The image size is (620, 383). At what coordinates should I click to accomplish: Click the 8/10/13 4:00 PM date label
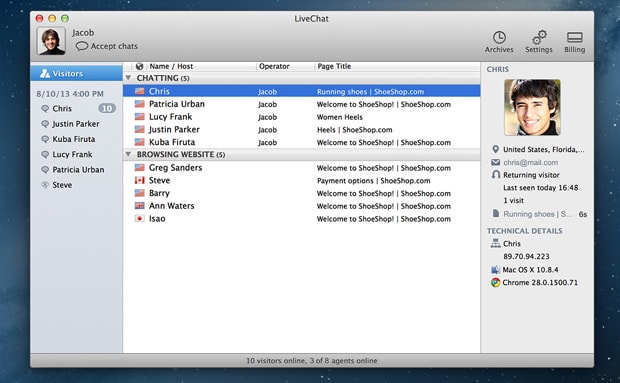click(x=70, y=94)
